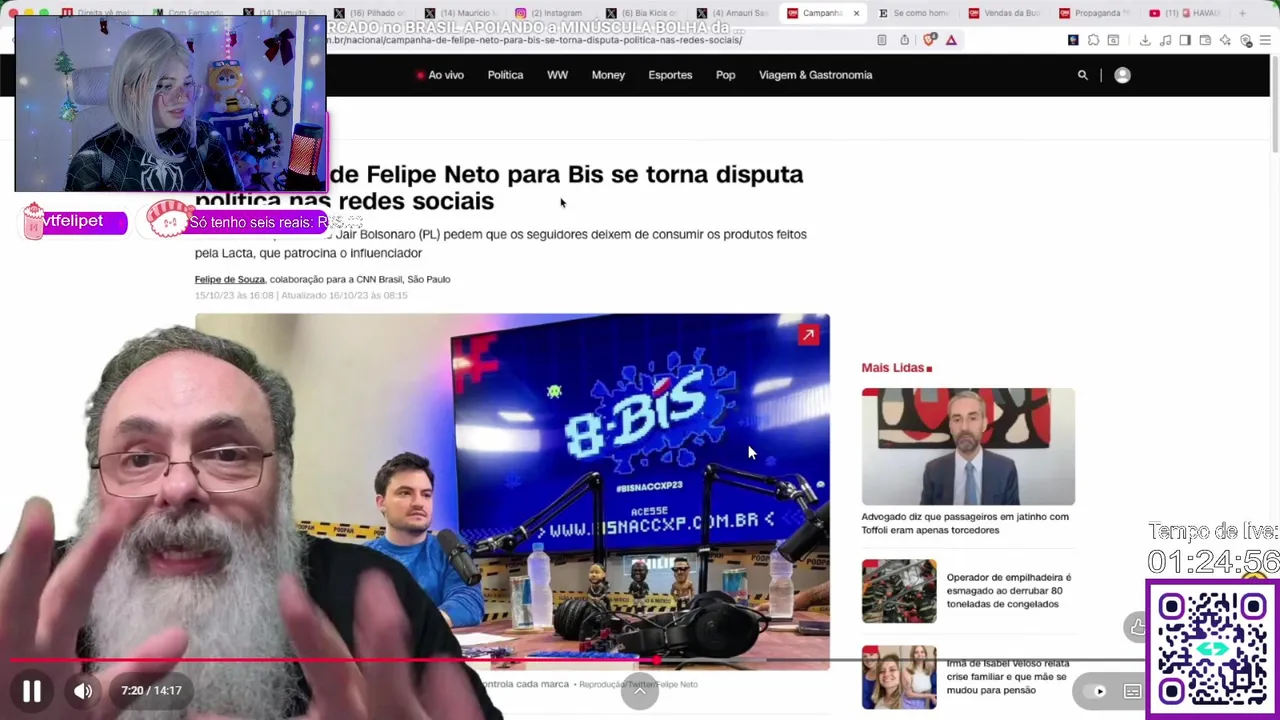Open story 'Irmã de Isabel Veloso relata'
This screenshot has height=720, width=1280.
[x=1008, y=677]
